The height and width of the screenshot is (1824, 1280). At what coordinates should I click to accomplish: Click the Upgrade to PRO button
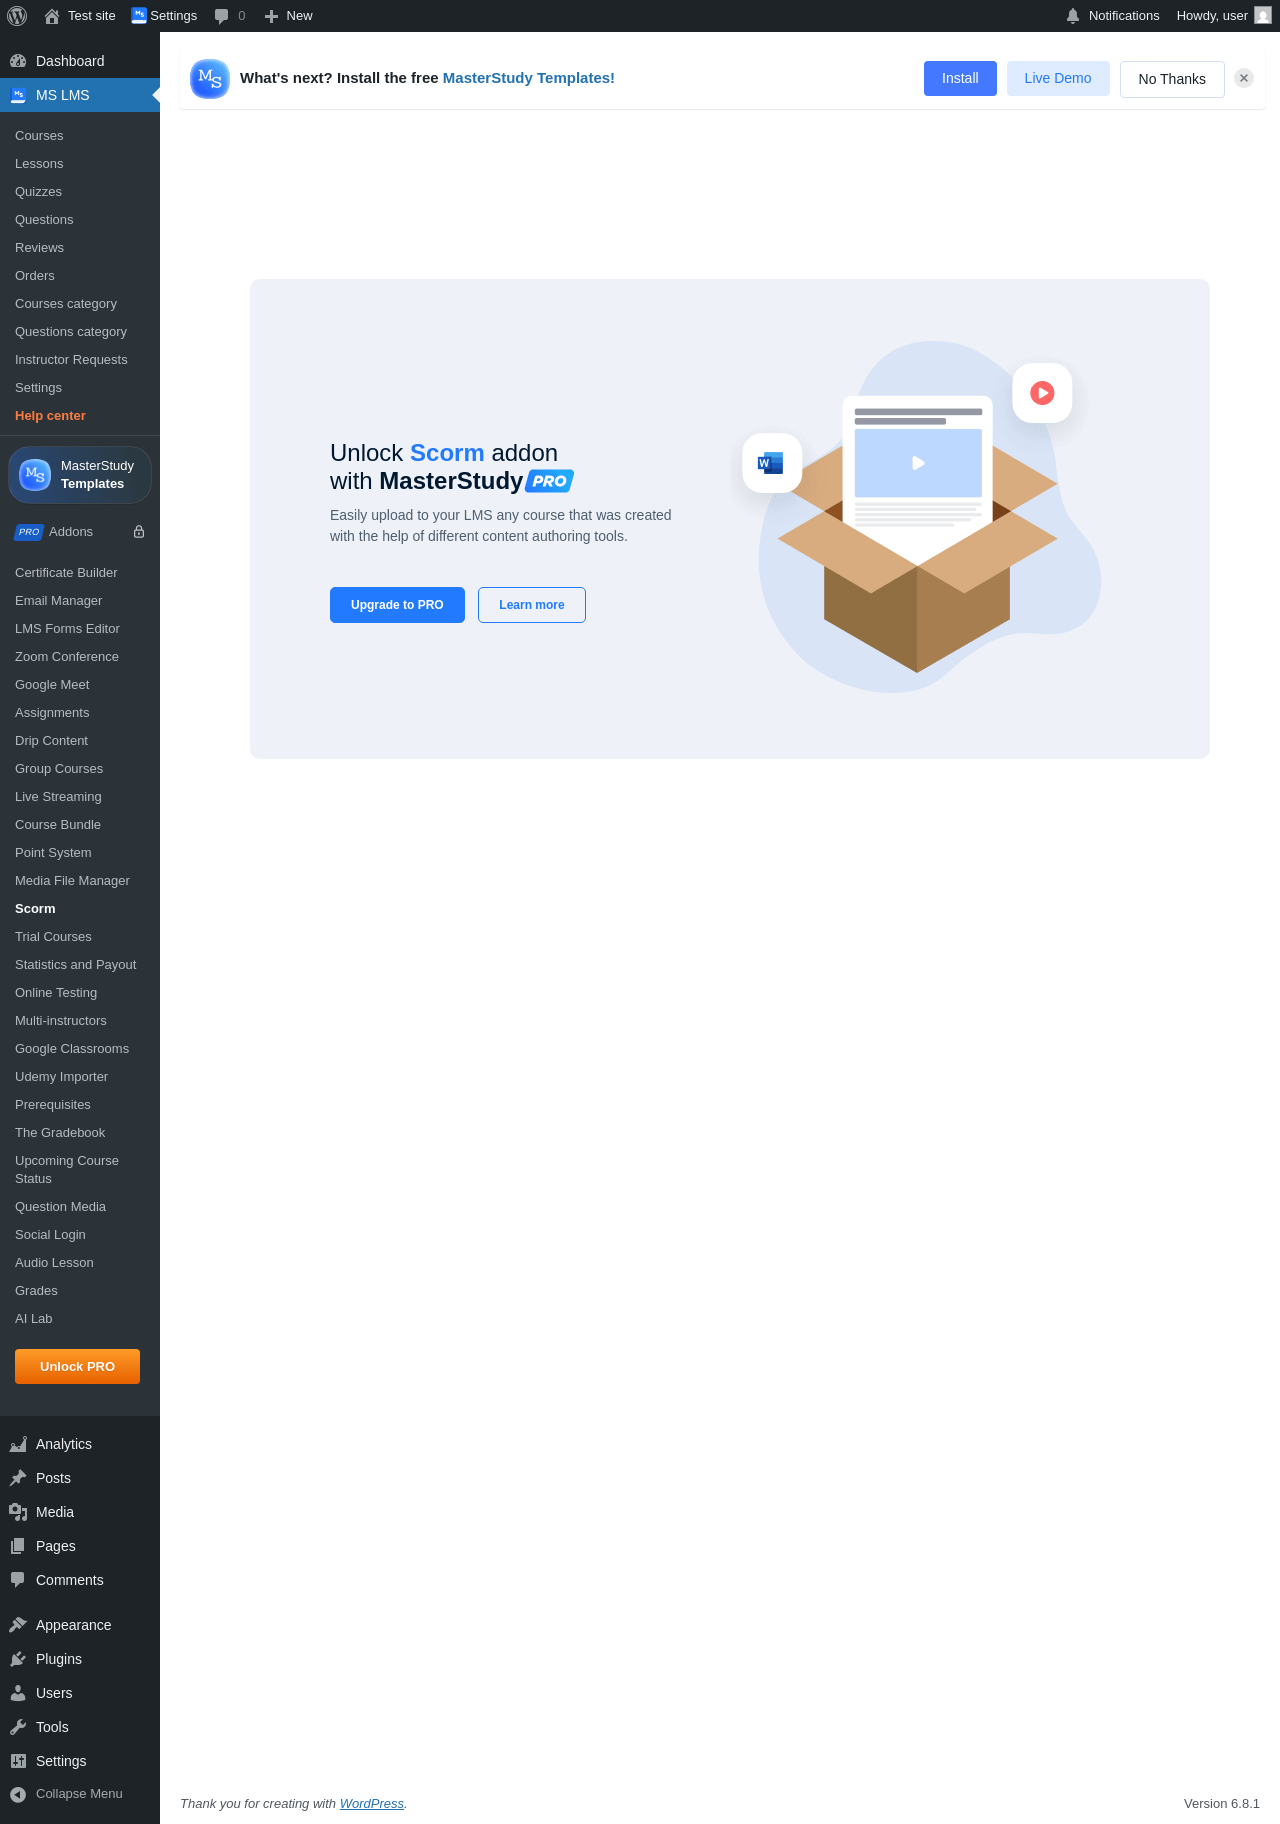397,605
